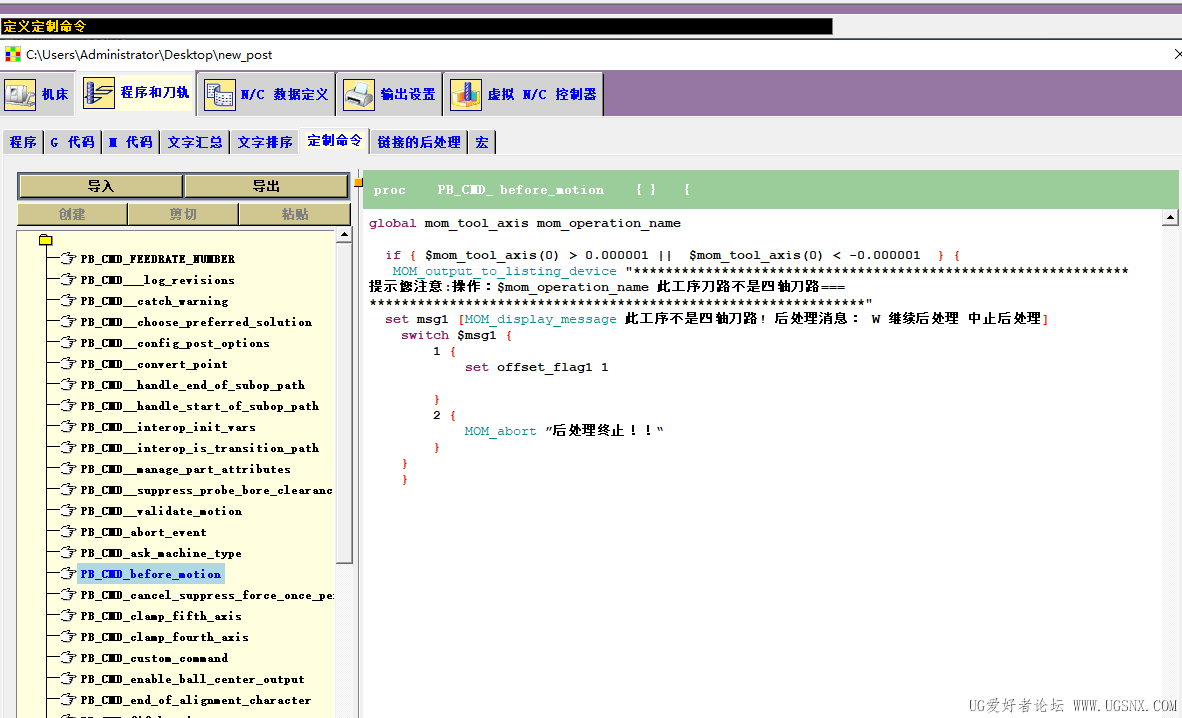The image size is (1182, 718).
Task: Click the 创建 create button
Action: point(72,214)
